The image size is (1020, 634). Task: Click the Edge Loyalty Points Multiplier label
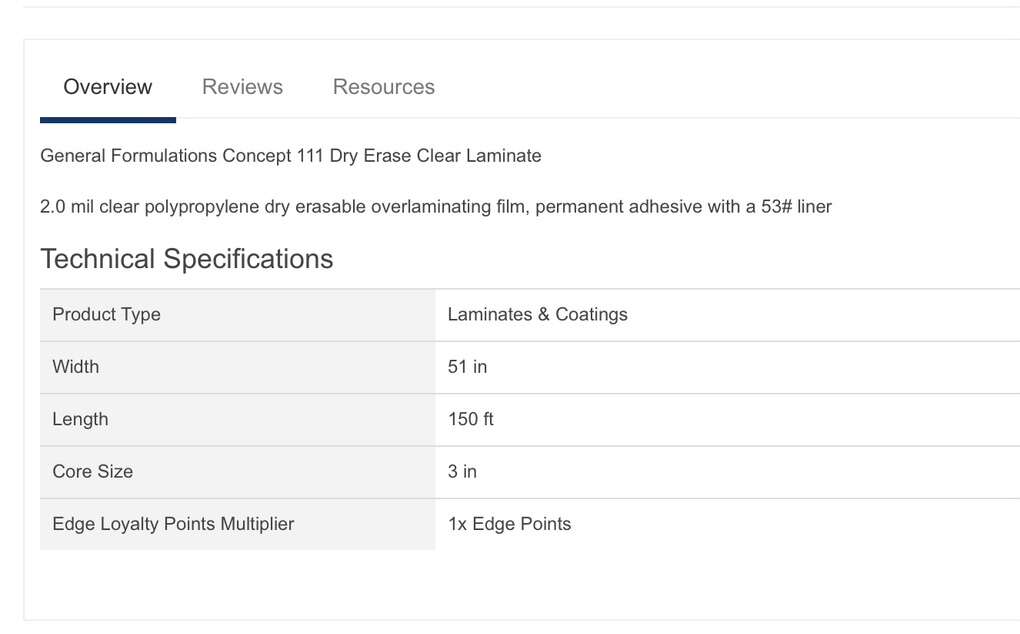[173, 524]
